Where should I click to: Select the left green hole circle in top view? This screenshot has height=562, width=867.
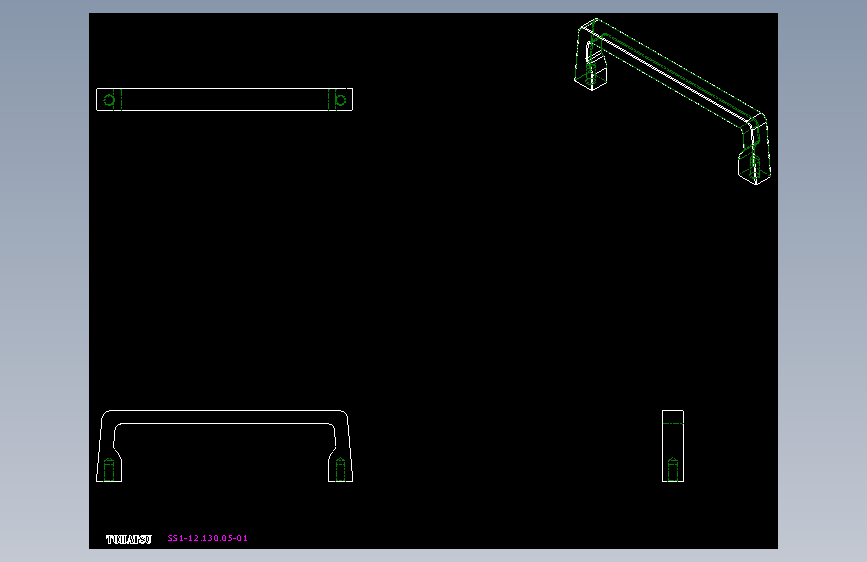[x=109, y=100]
